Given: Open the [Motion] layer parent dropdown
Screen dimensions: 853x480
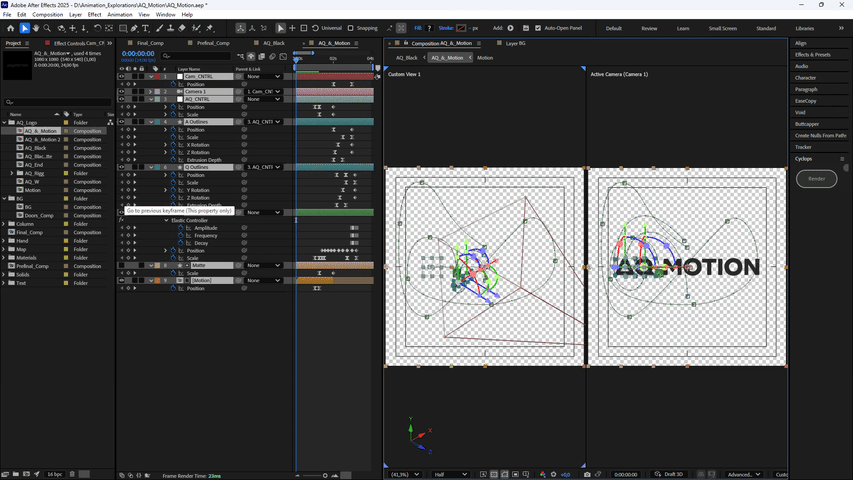Looking at the screenshot, I should point(263,281).
